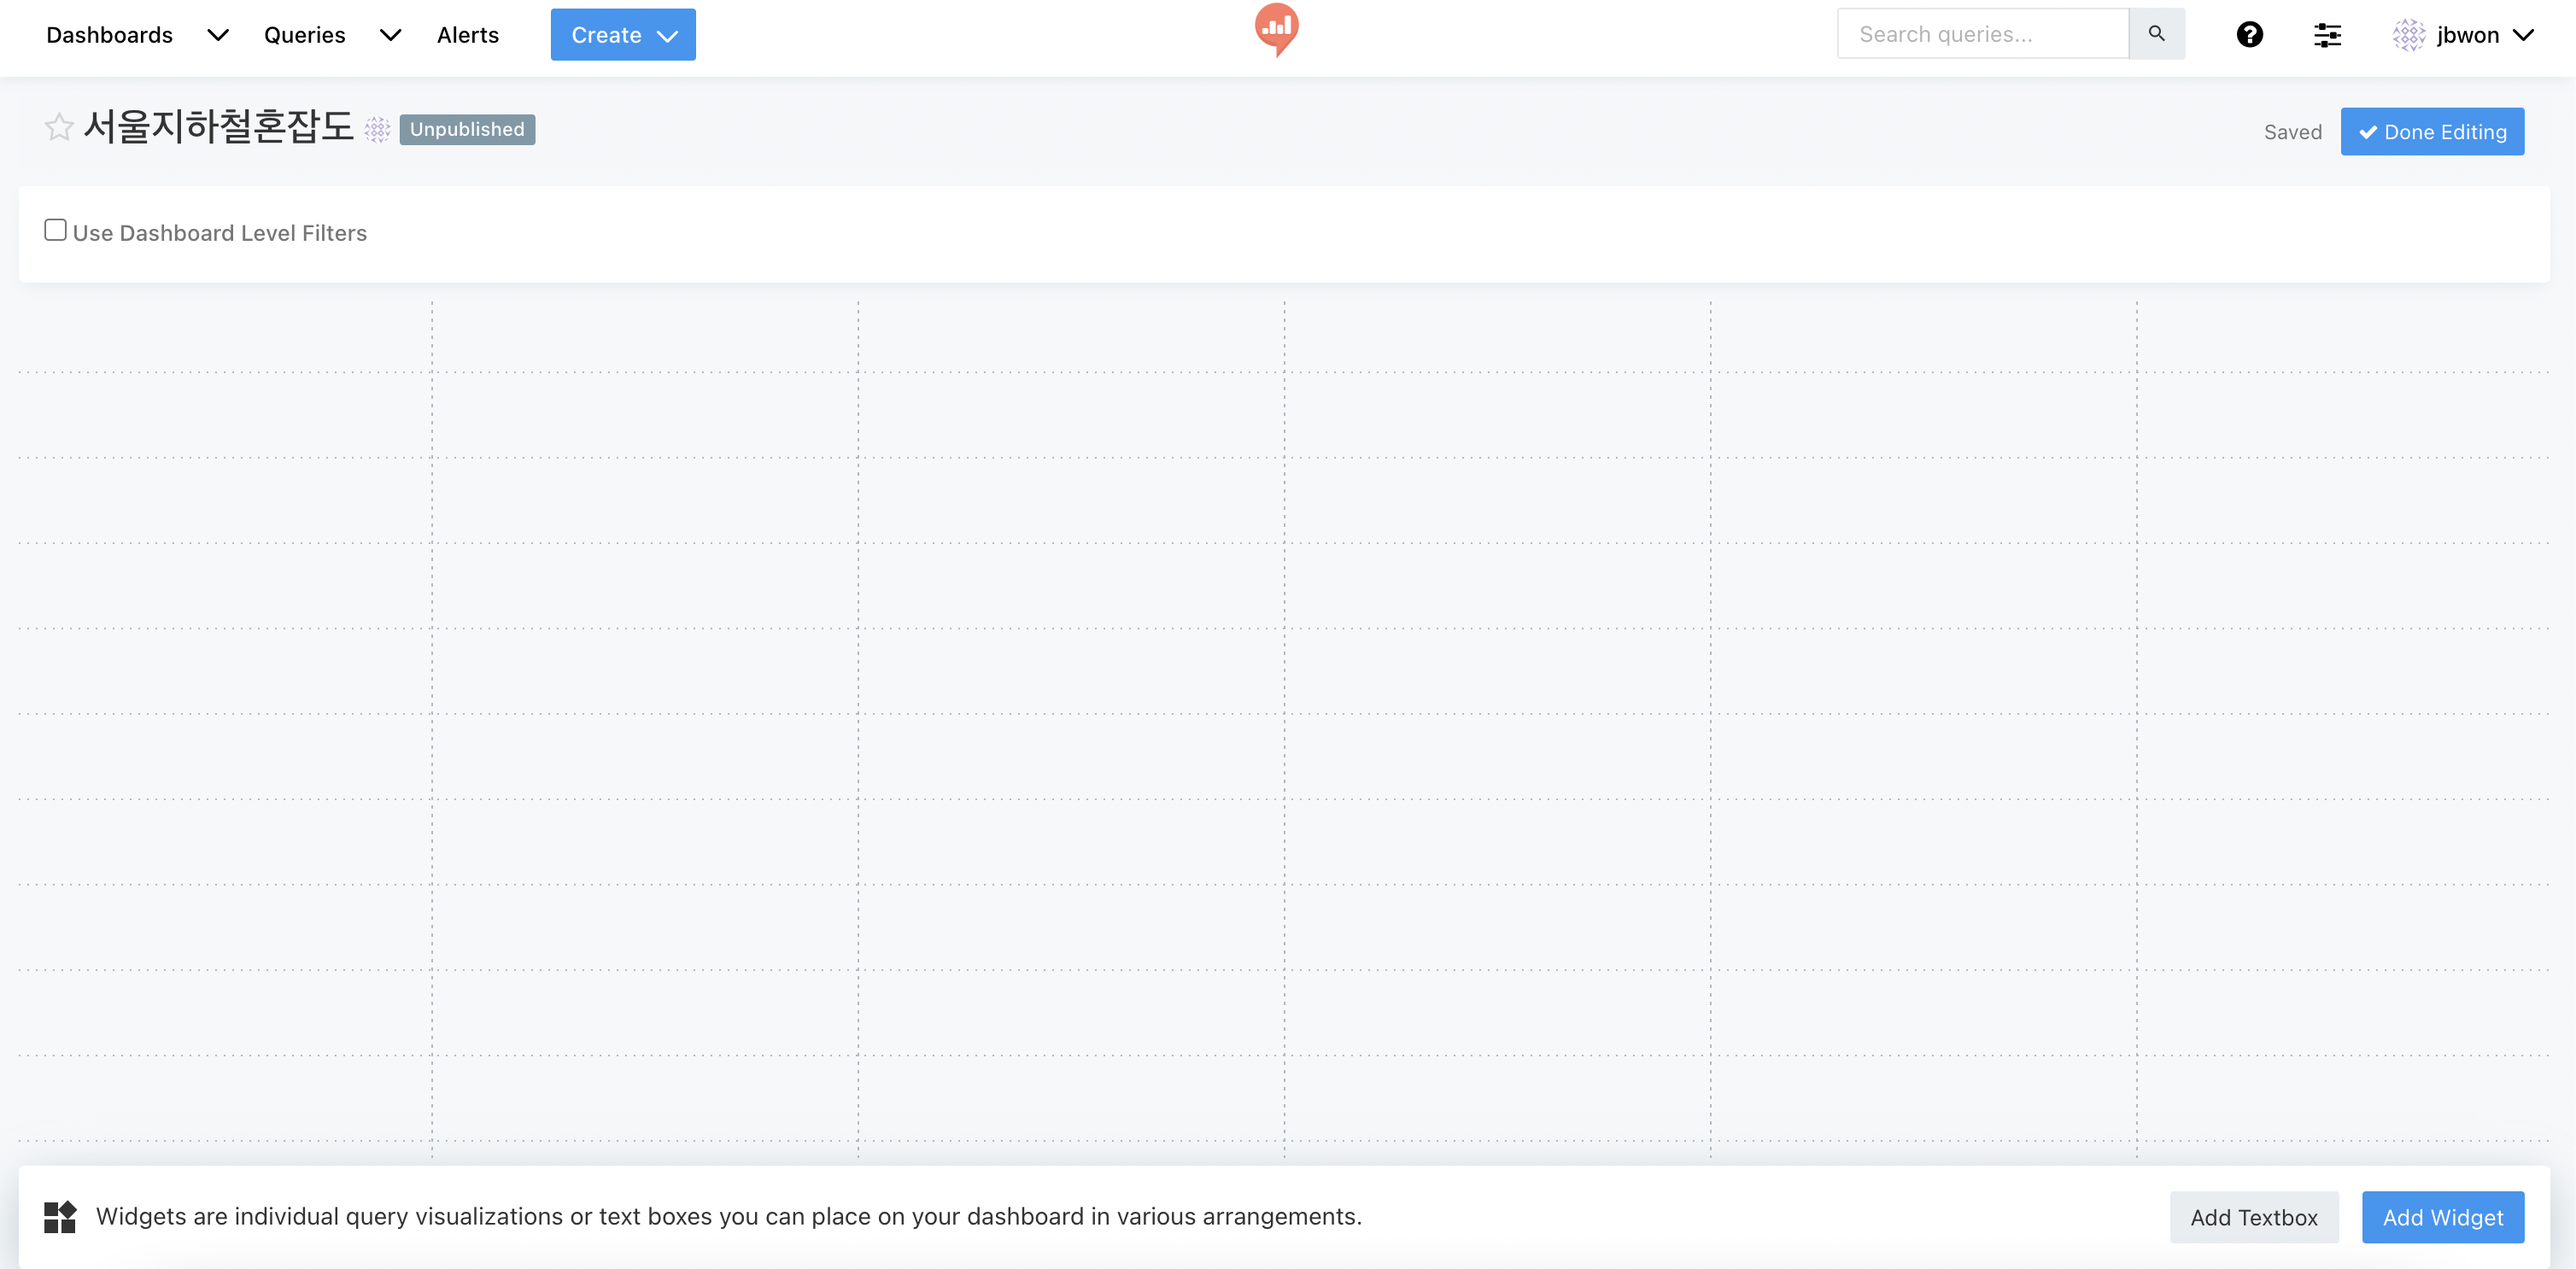Expand the Queries dropdown arrow
This screenshot has height=1269, width=2576.
(391, 35)
